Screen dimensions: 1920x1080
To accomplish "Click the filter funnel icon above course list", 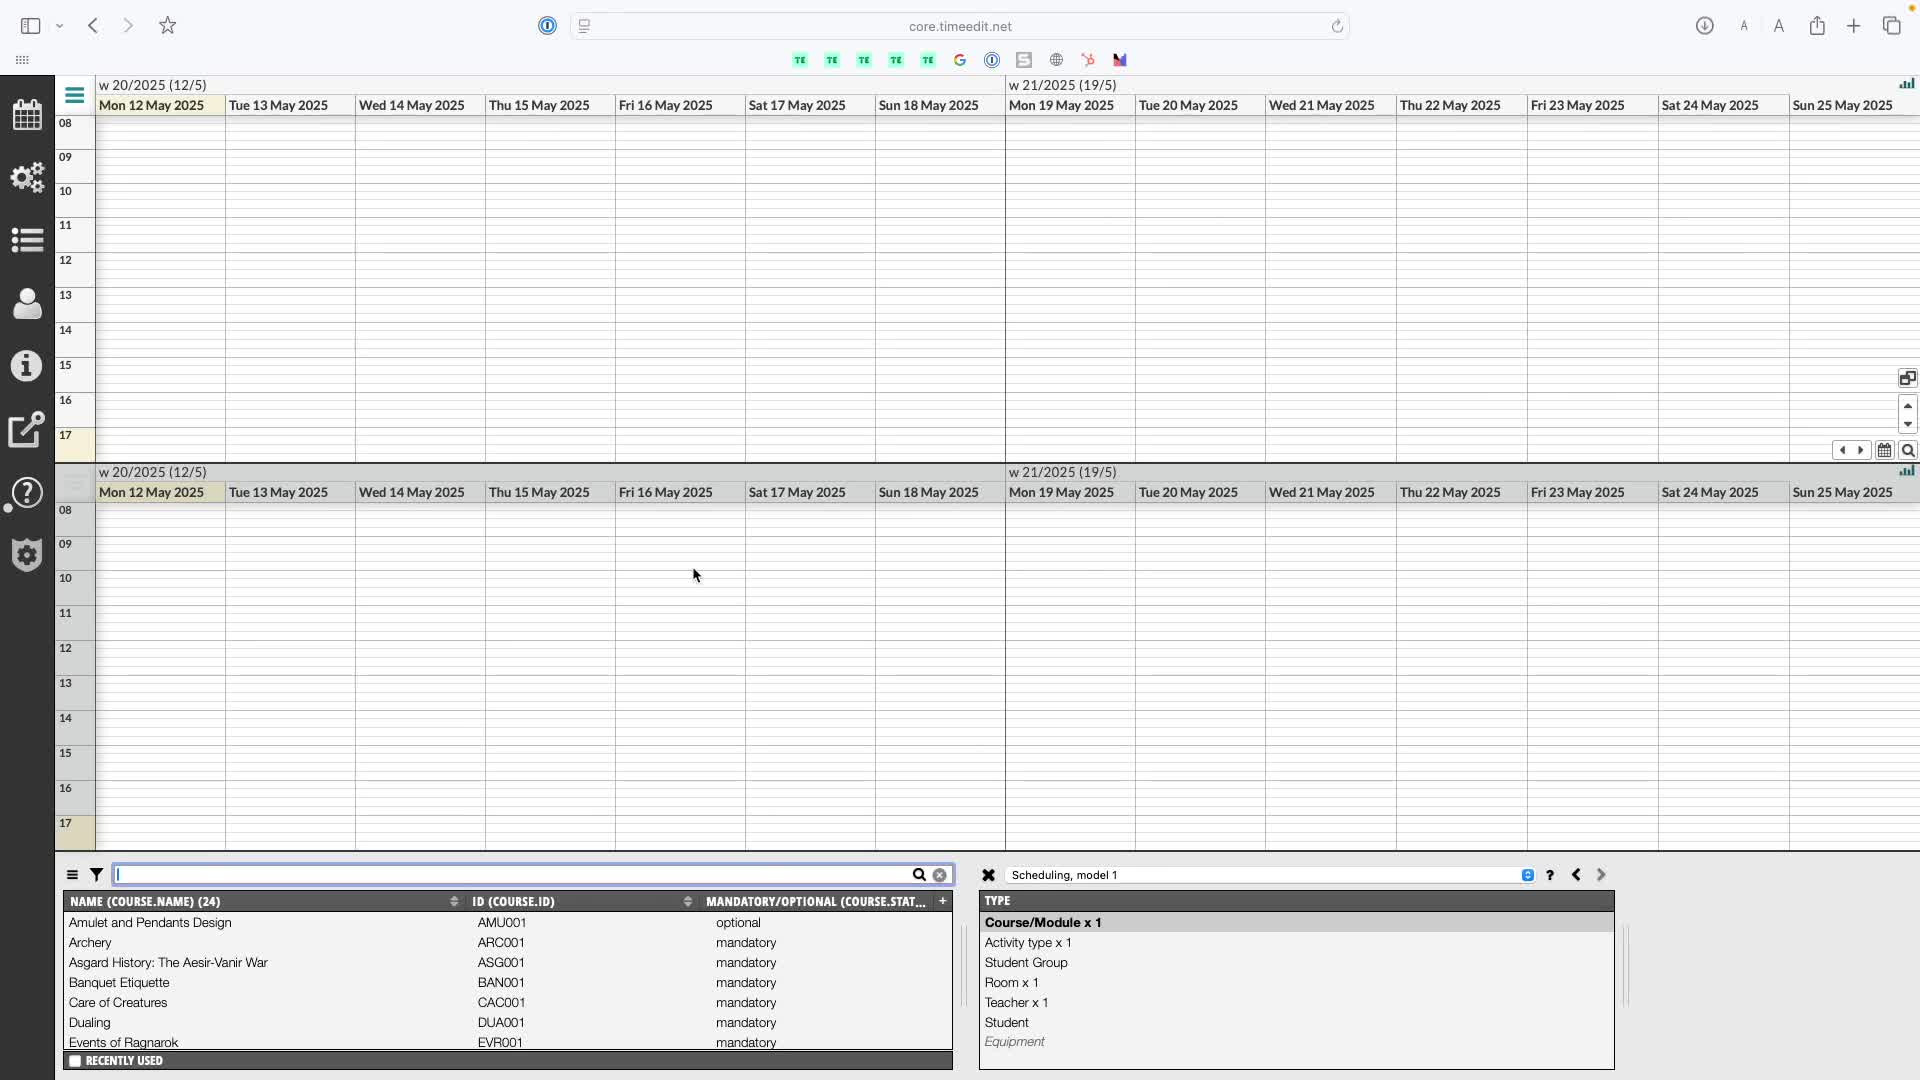I will click(x=96, y=875).
